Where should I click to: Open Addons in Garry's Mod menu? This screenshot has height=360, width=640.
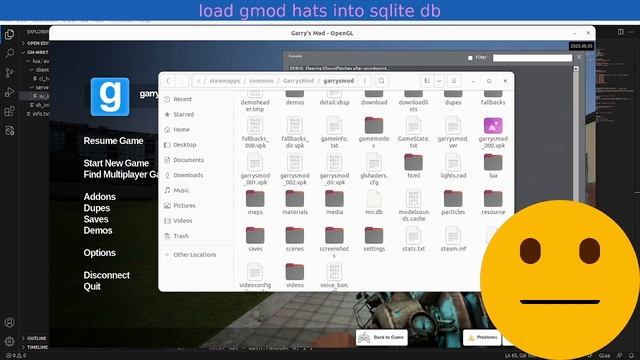100,197
